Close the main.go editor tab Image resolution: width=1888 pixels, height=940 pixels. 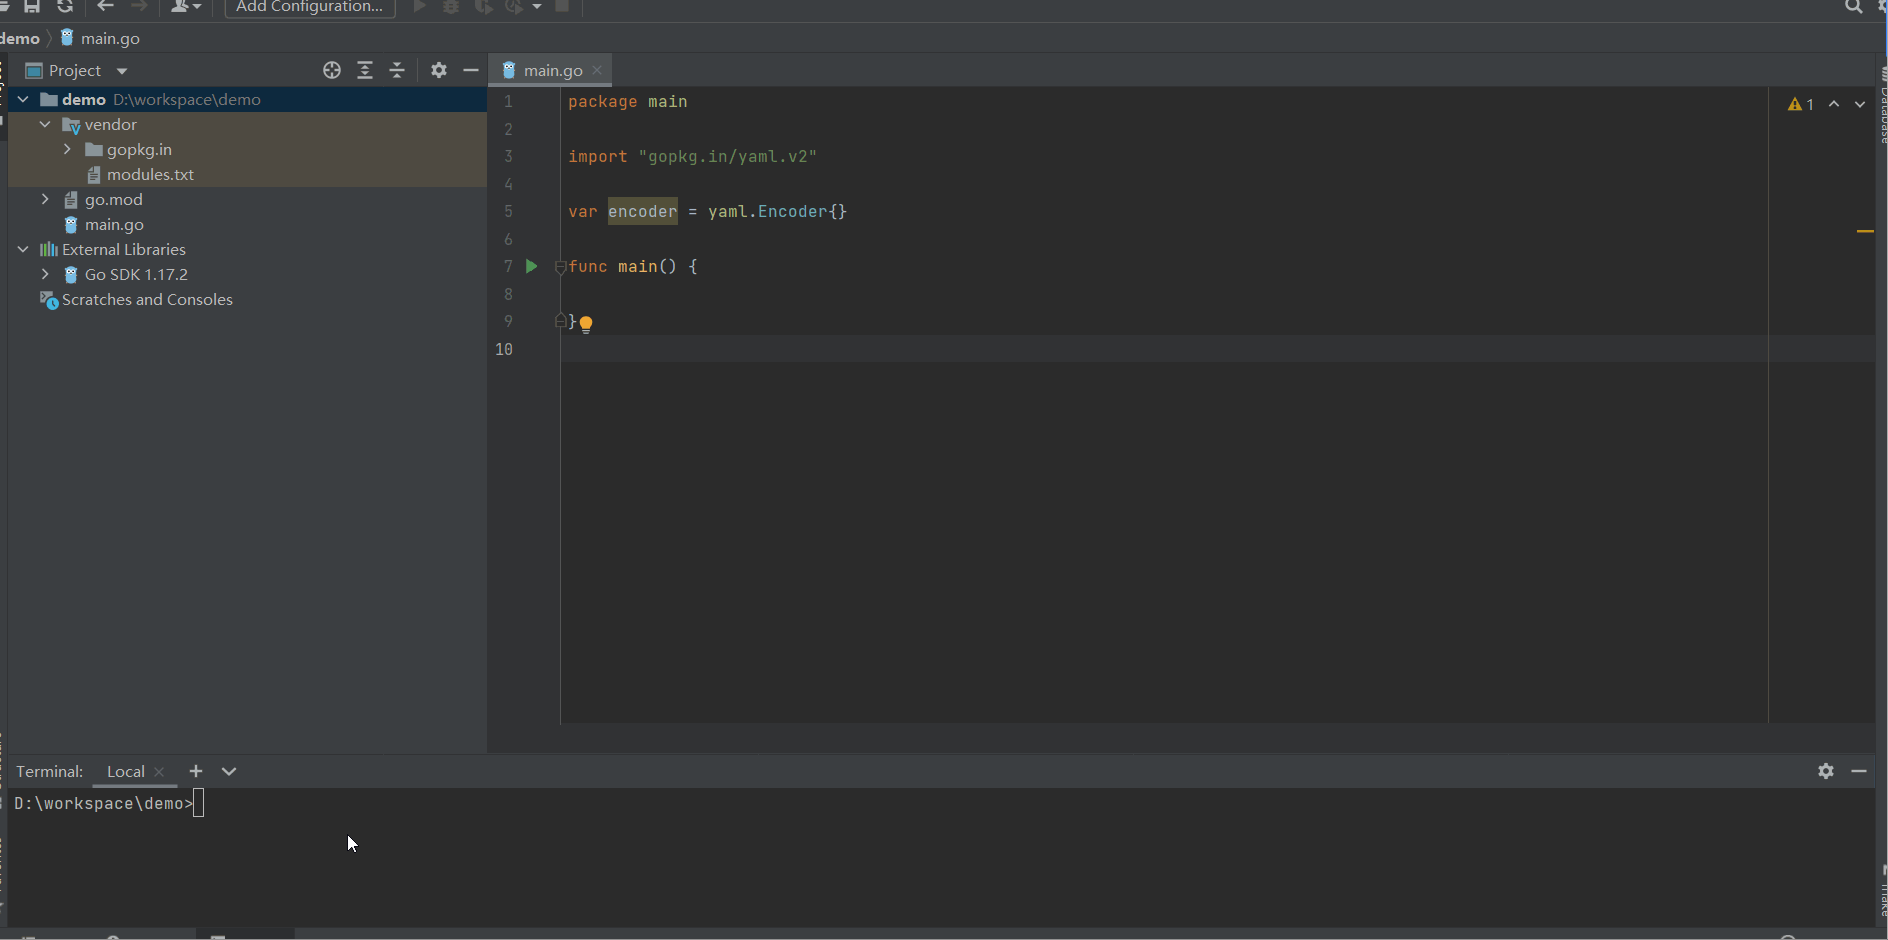(x=597, y=70)
